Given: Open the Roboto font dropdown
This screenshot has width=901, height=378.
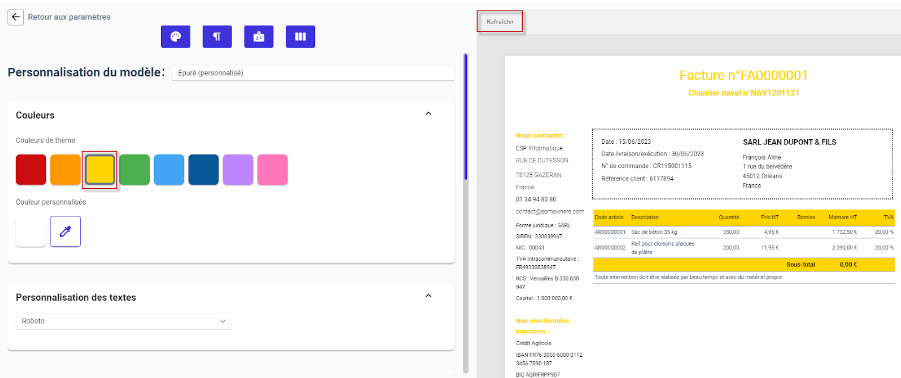Looking at the screenshot, I should tap(124, 321).
